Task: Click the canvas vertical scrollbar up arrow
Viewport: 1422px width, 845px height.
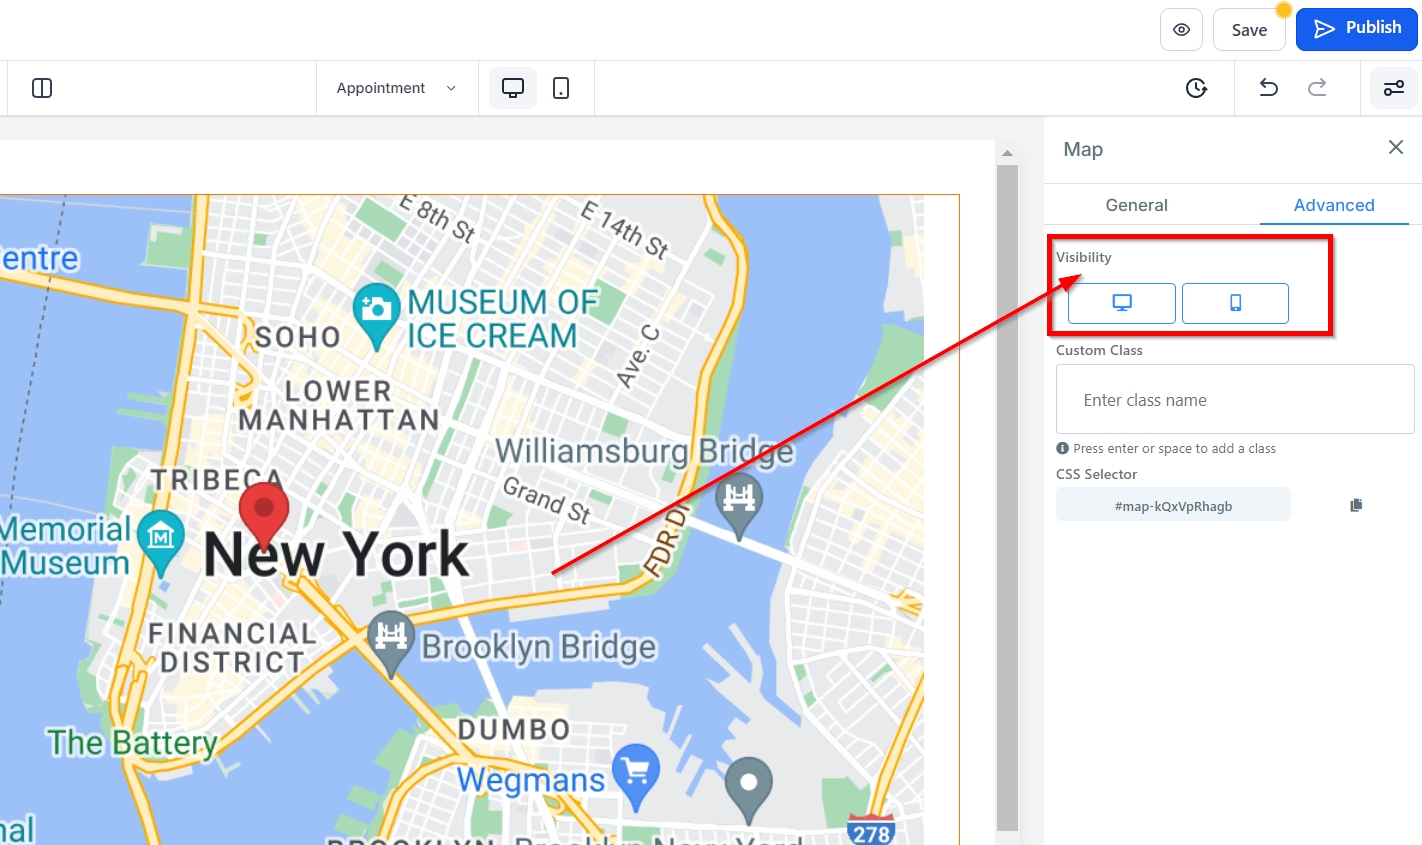Action: click(1007, 153)
